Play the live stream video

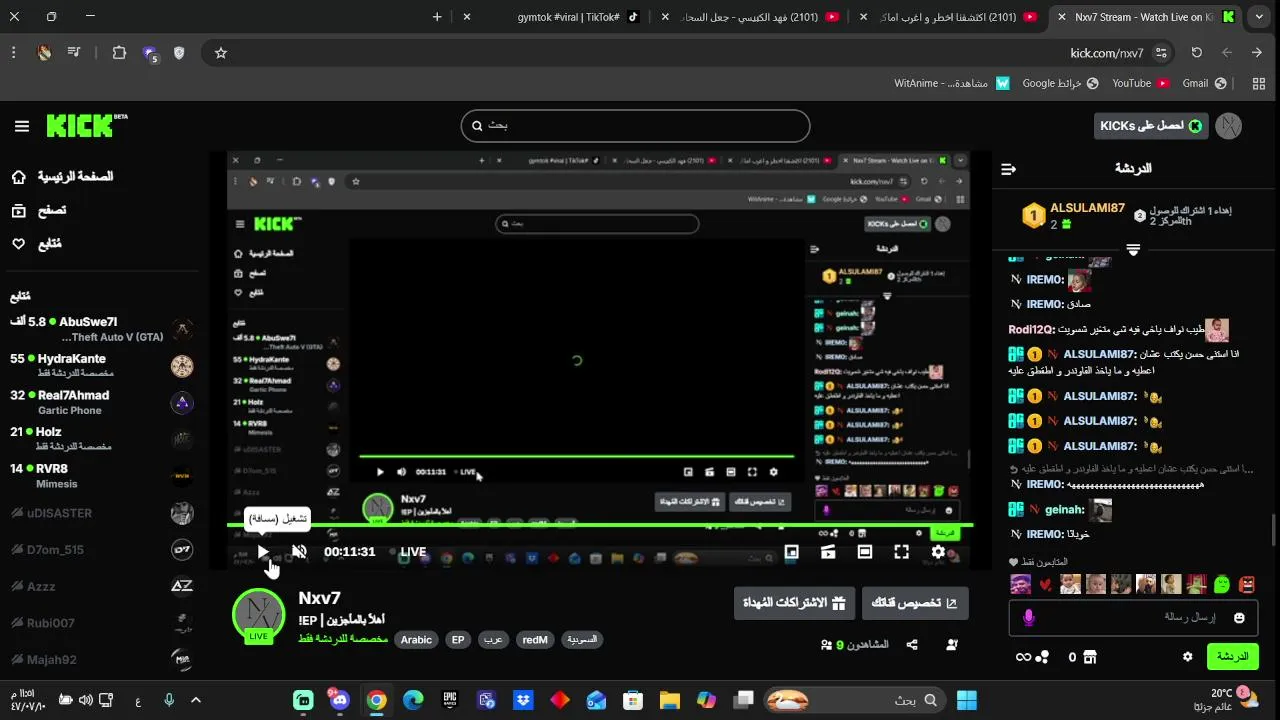[262, 551]
